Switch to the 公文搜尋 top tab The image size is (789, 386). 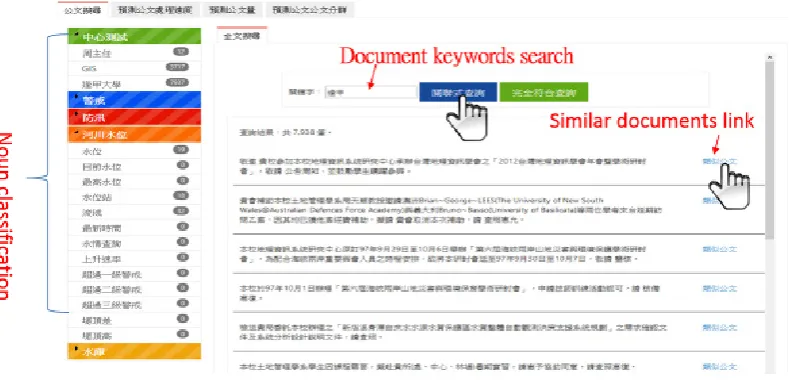[x=83, y=10]
